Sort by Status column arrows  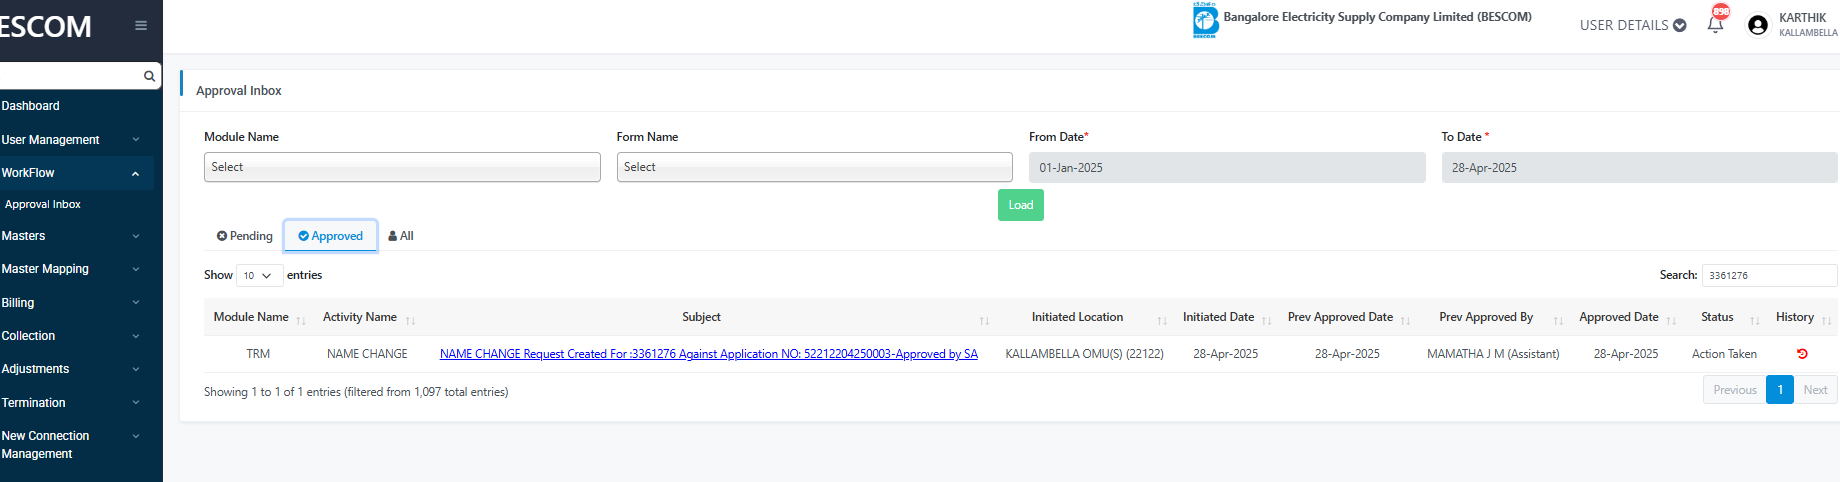coord(1754,320)
